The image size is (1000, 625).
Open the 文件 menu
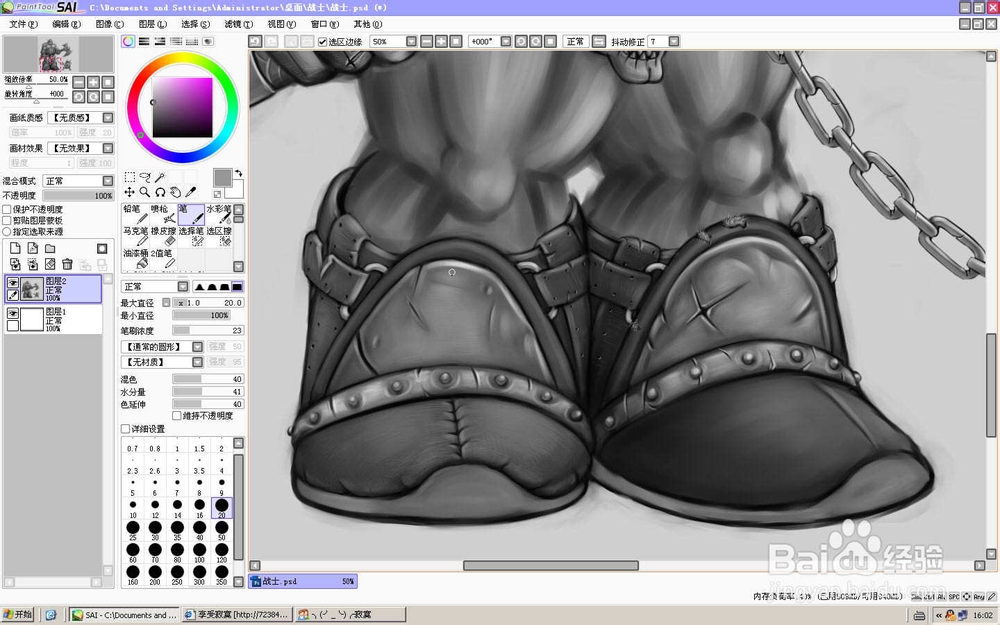23,24
